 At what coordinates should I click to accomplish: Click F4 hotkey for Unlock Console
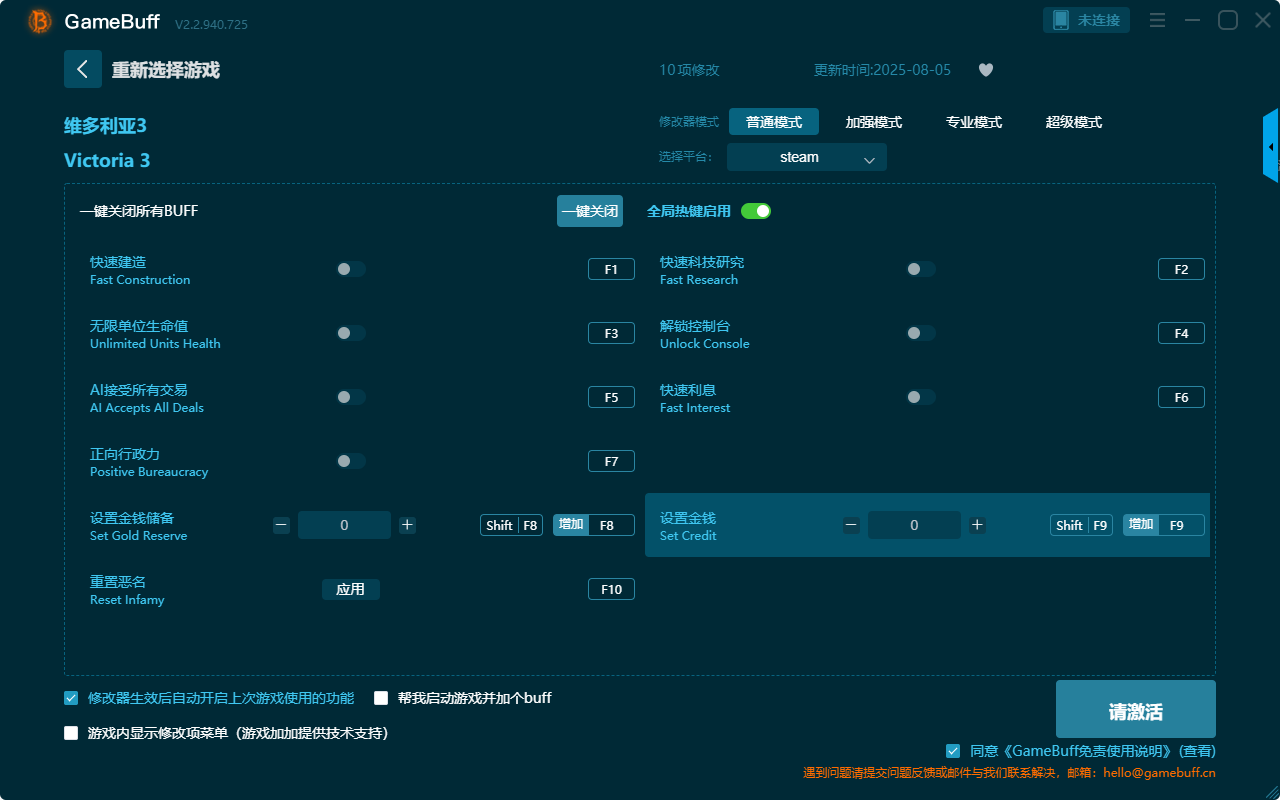click(1181, 333)
